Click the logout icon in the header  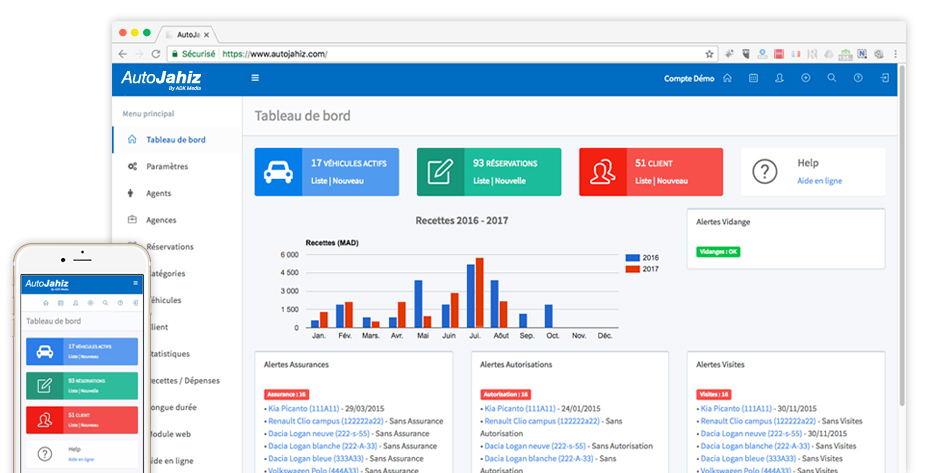point(884,78)
